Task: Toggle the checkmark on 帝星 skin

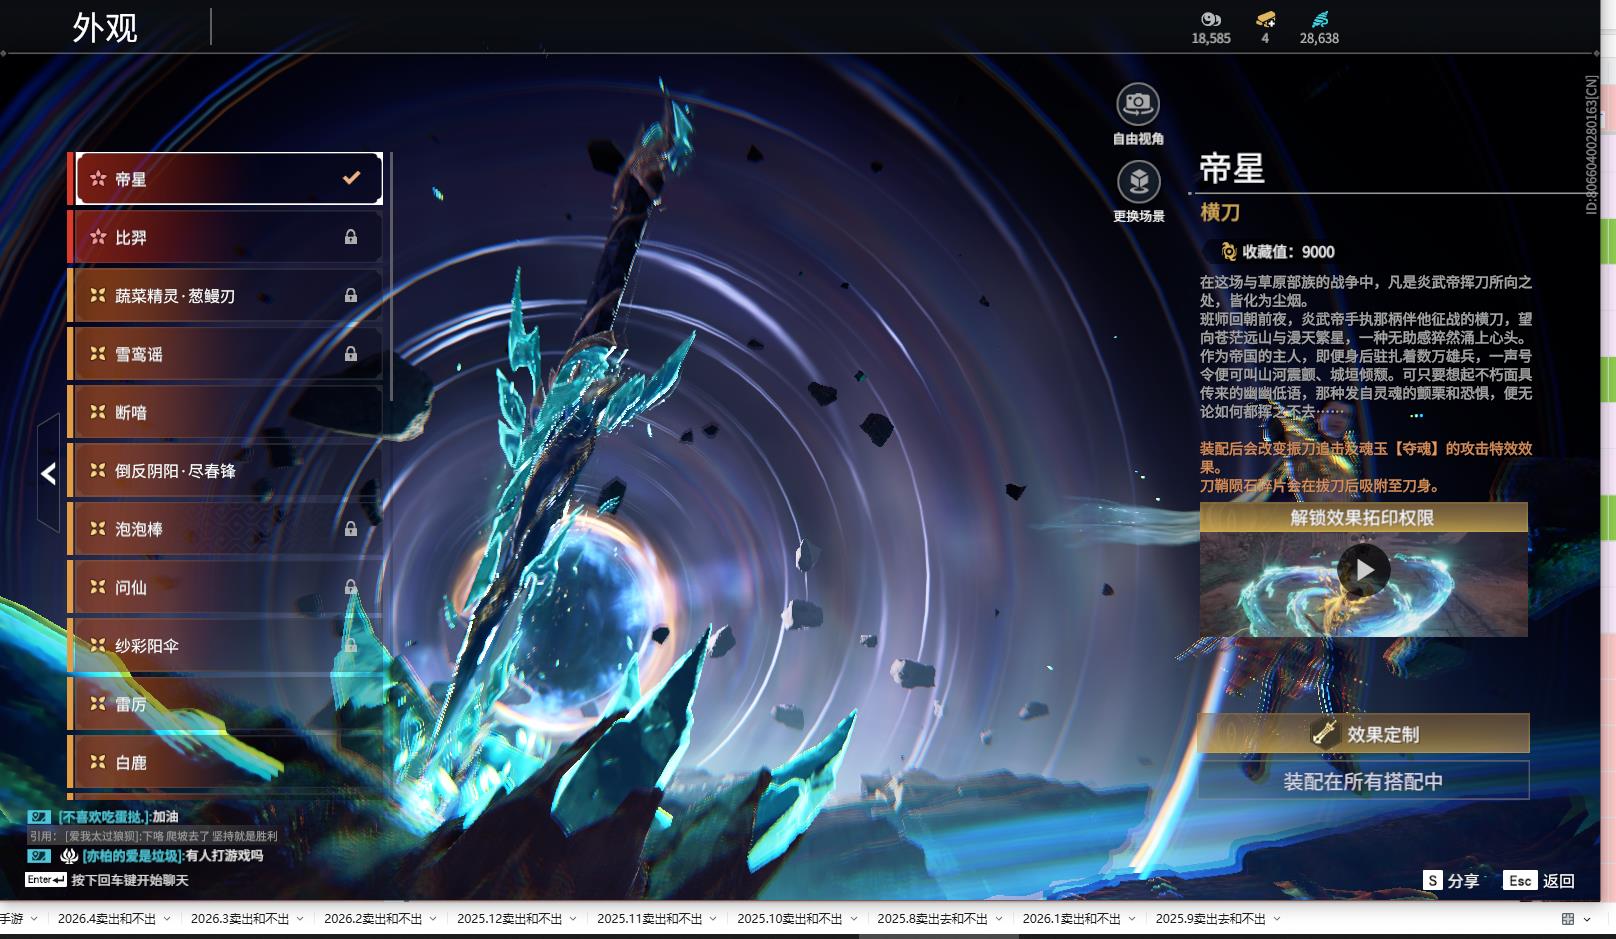Action: (351, 178)
